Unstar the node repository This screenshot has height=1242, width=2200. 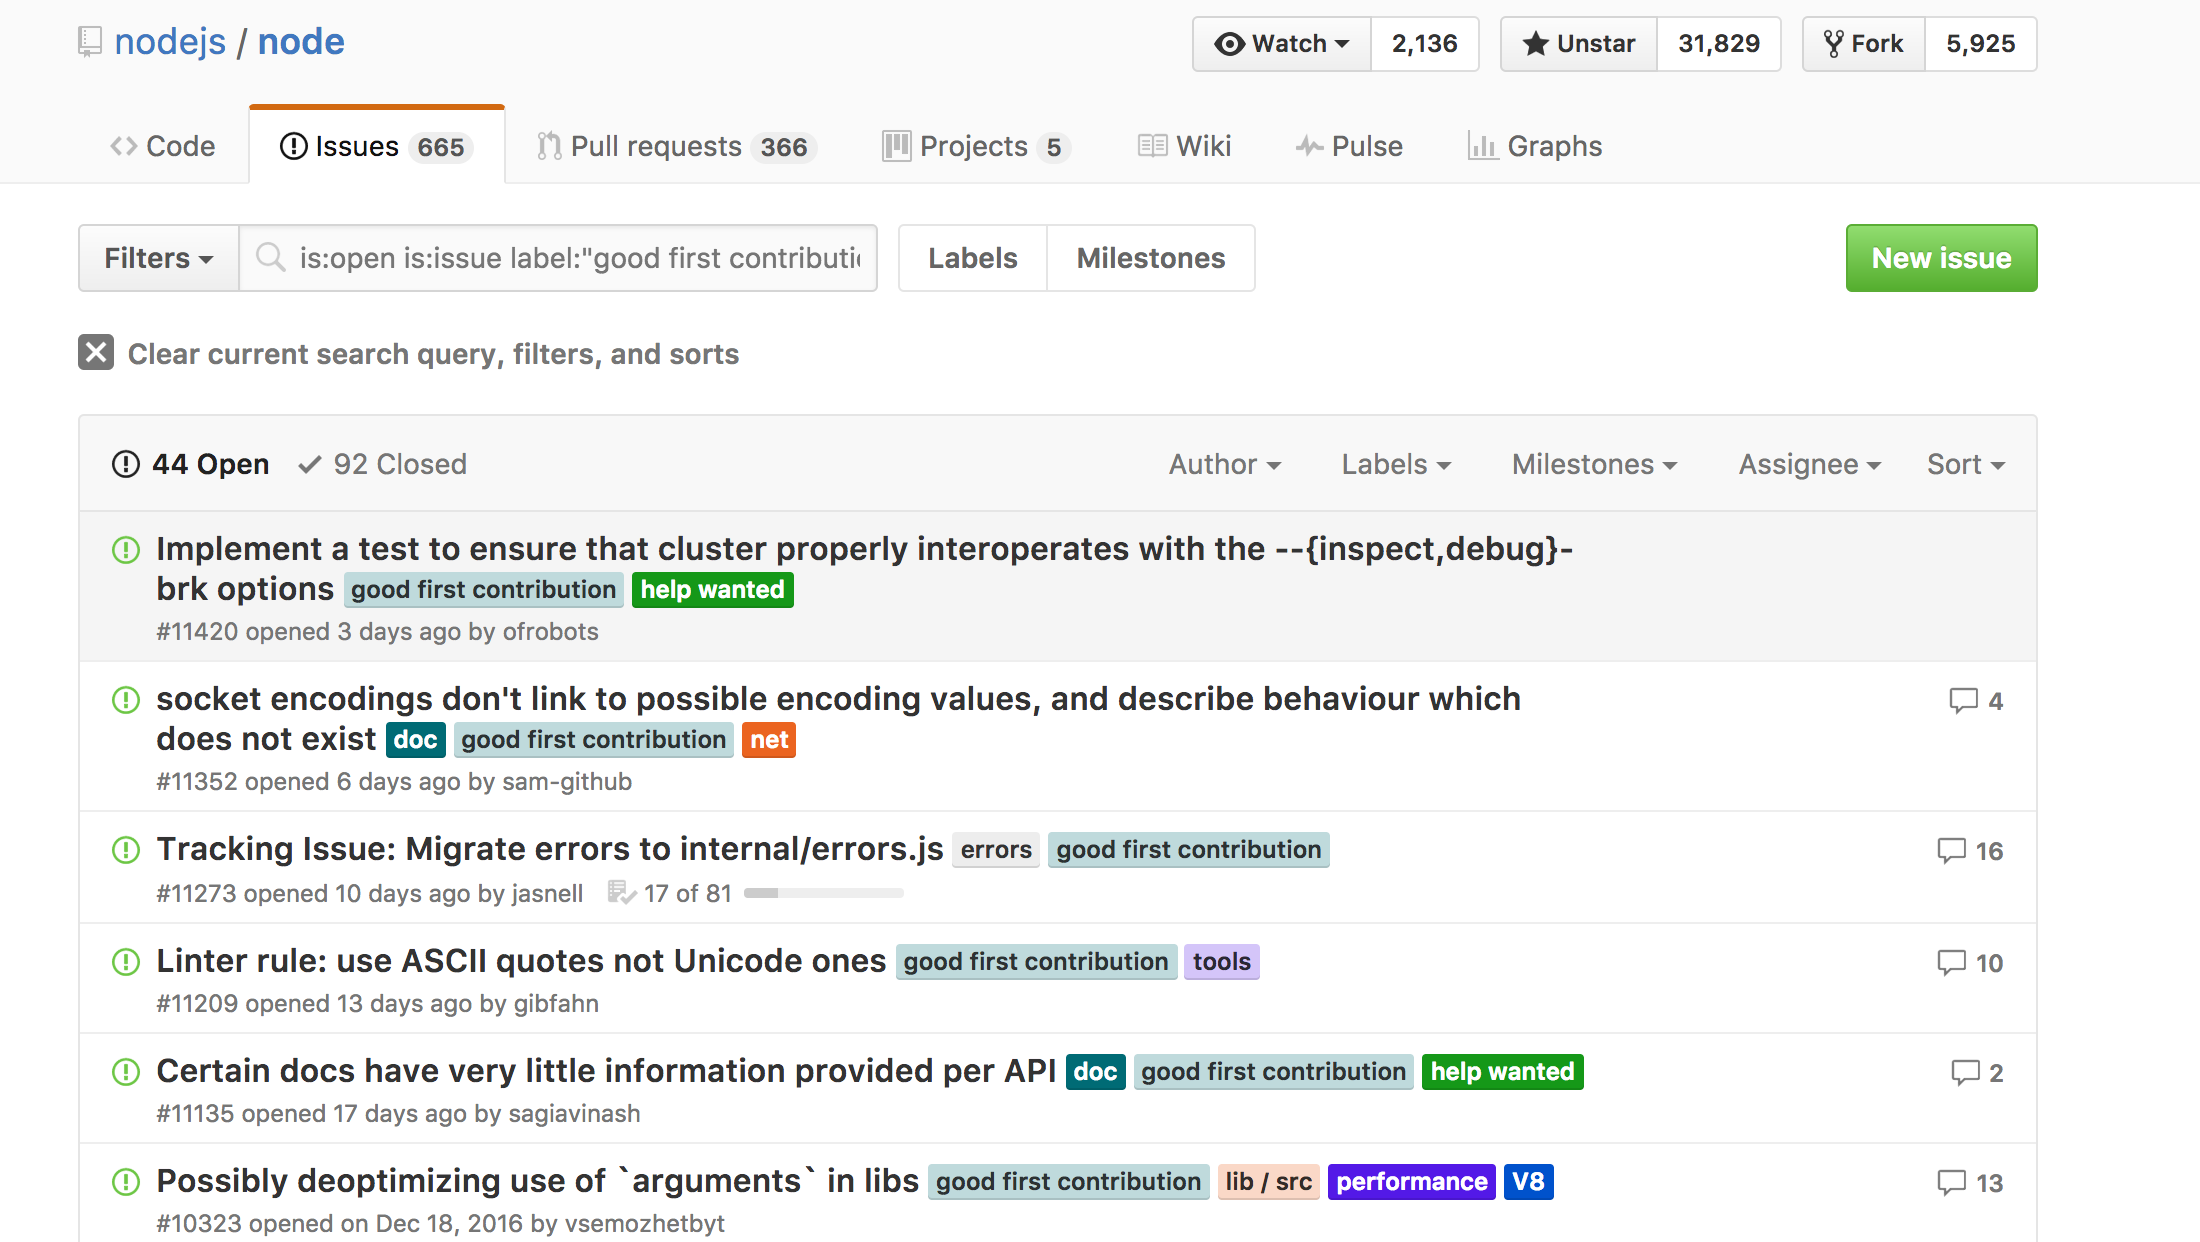point(1579,44)
